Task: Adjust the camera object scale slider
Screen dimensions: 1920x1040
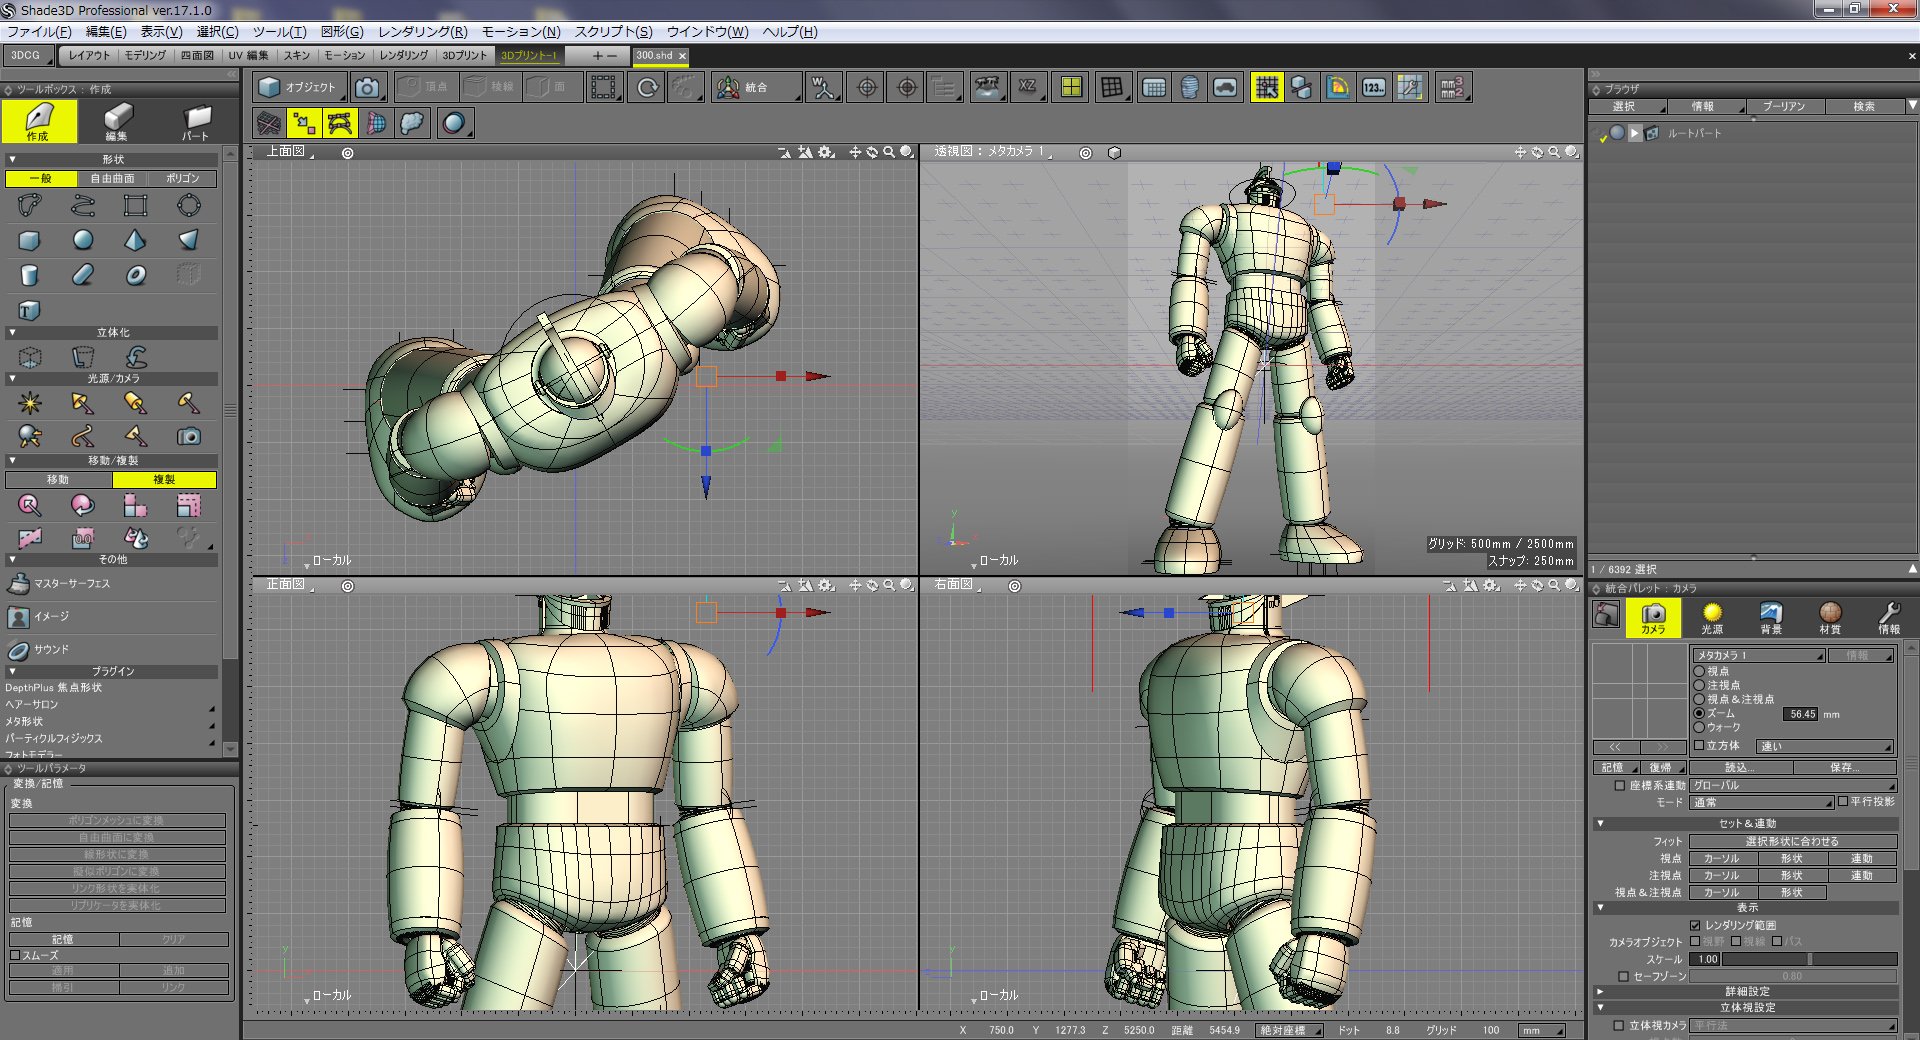Action: (x=1809, y=959)
